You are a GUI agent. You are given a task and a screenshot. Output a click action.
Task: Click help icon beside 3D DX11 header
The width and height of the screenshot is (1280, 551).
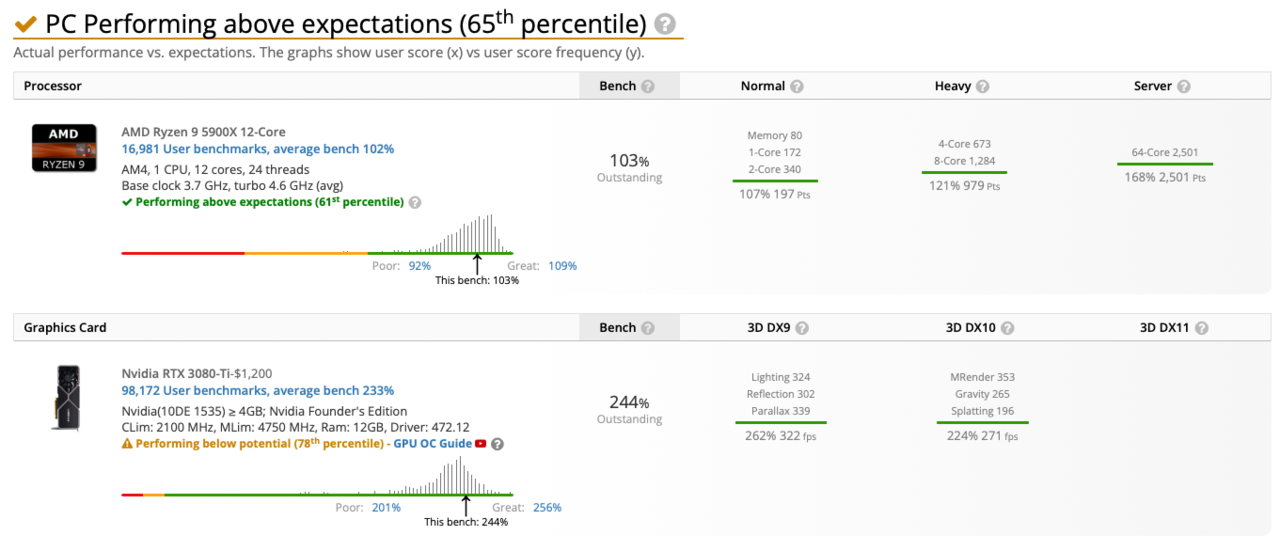[1201, 328]
